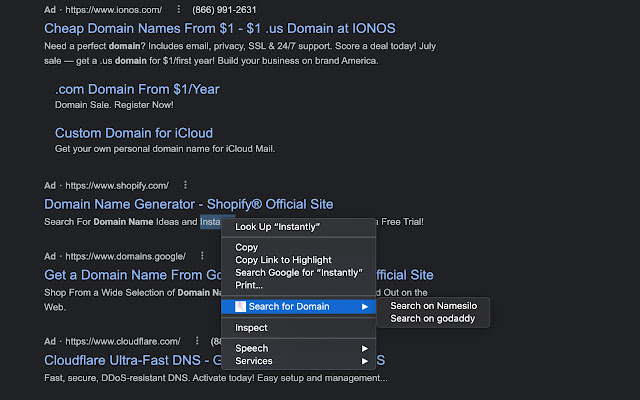Open Cloudflare Ultra-Fast DNS link

[x=133, y=360]
